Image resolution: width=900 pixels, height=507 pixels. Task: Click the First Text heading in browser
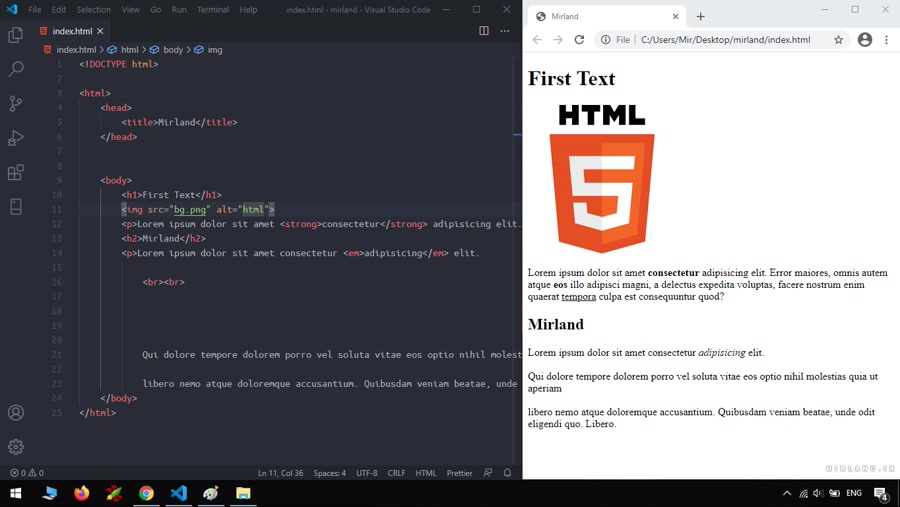571,79
